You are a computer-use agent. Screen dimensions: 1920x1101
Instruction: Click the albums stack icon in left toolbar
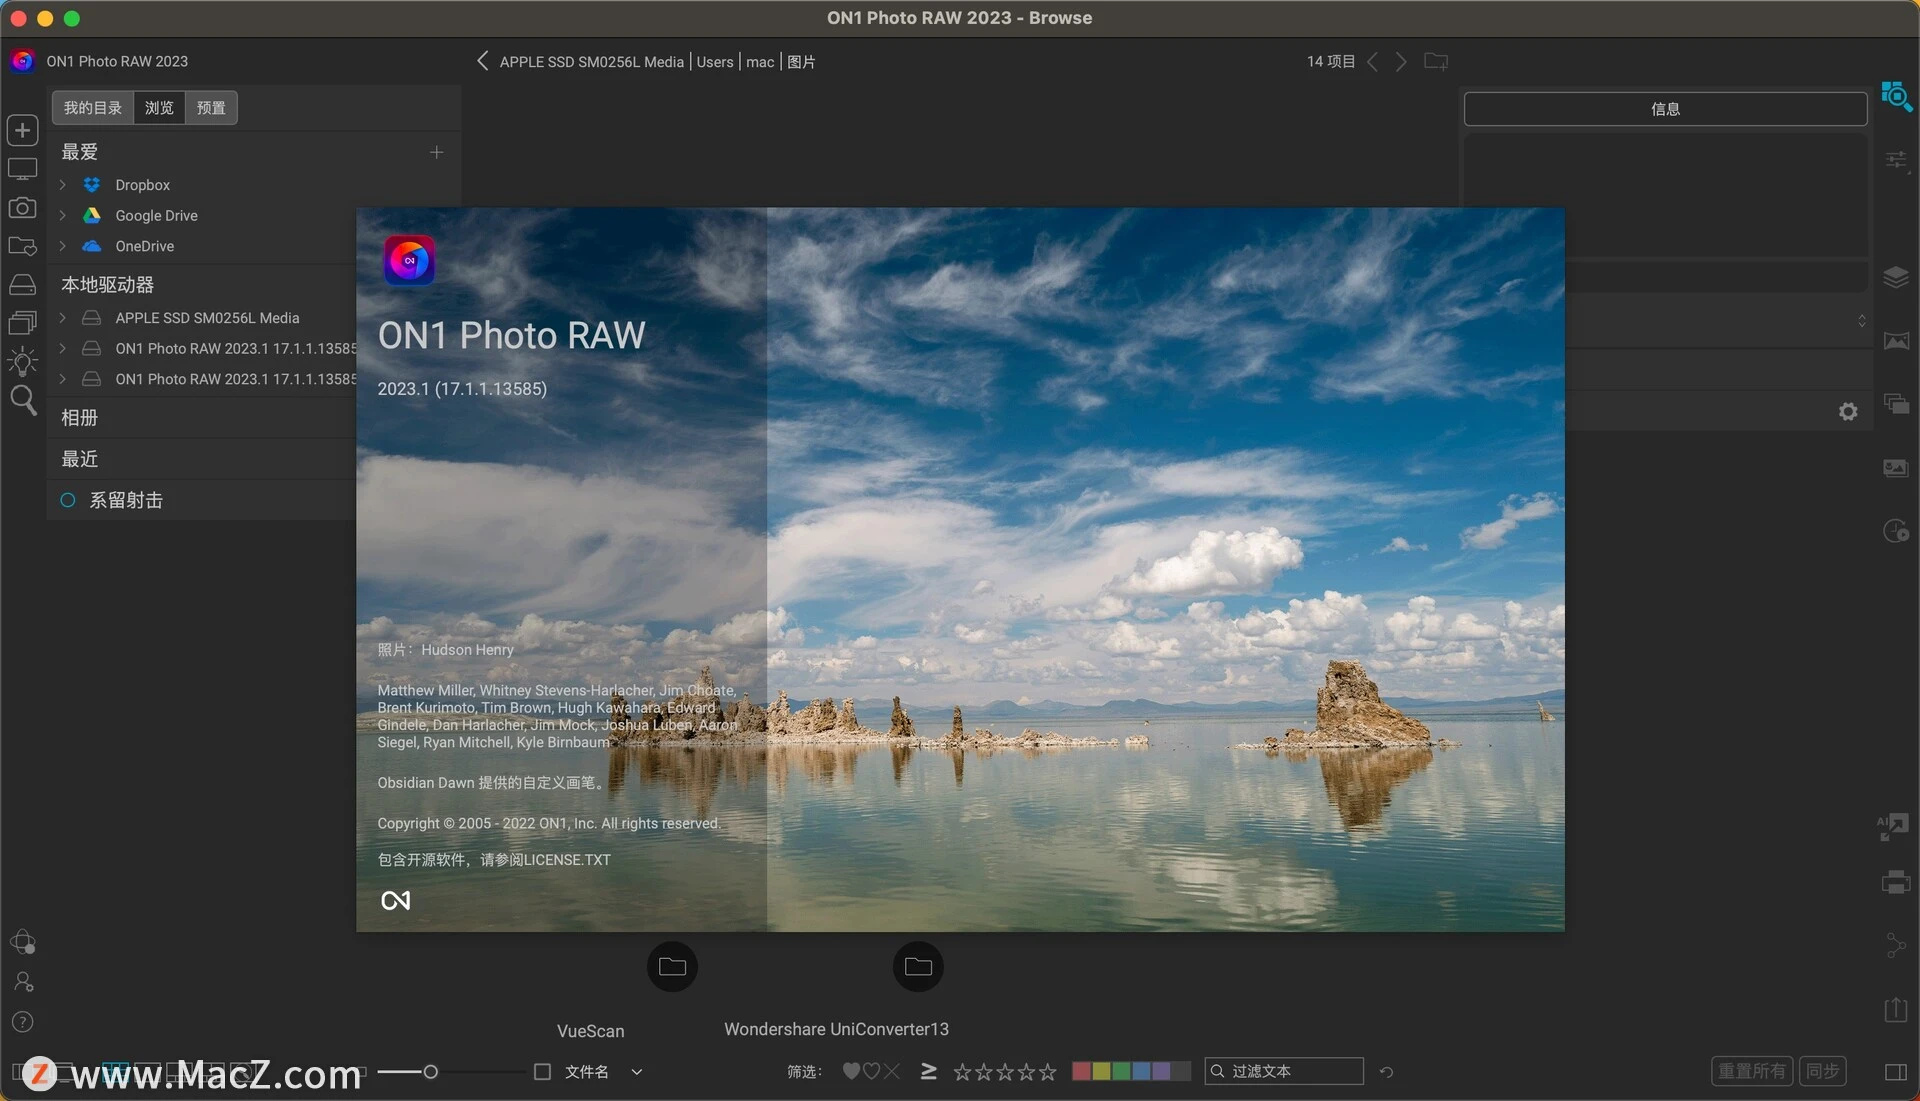pos(22,322)
